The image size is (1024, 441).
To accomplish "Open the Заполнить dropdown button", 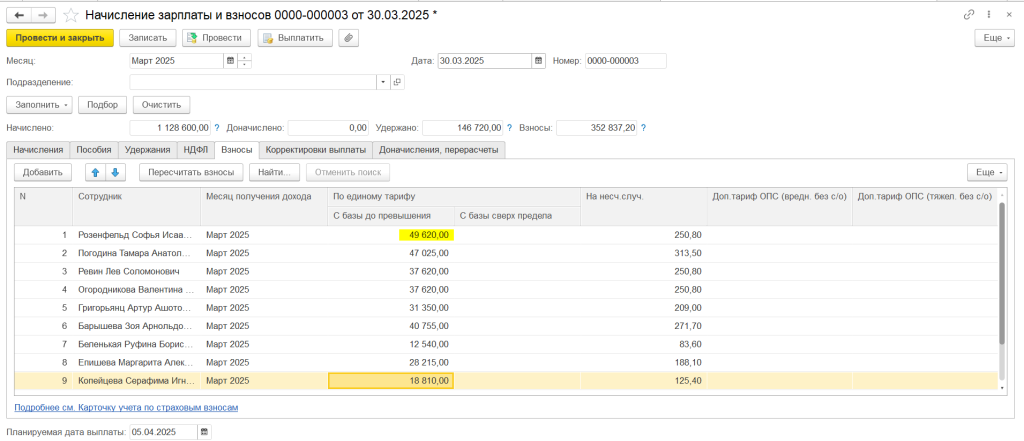I will 40,105.
